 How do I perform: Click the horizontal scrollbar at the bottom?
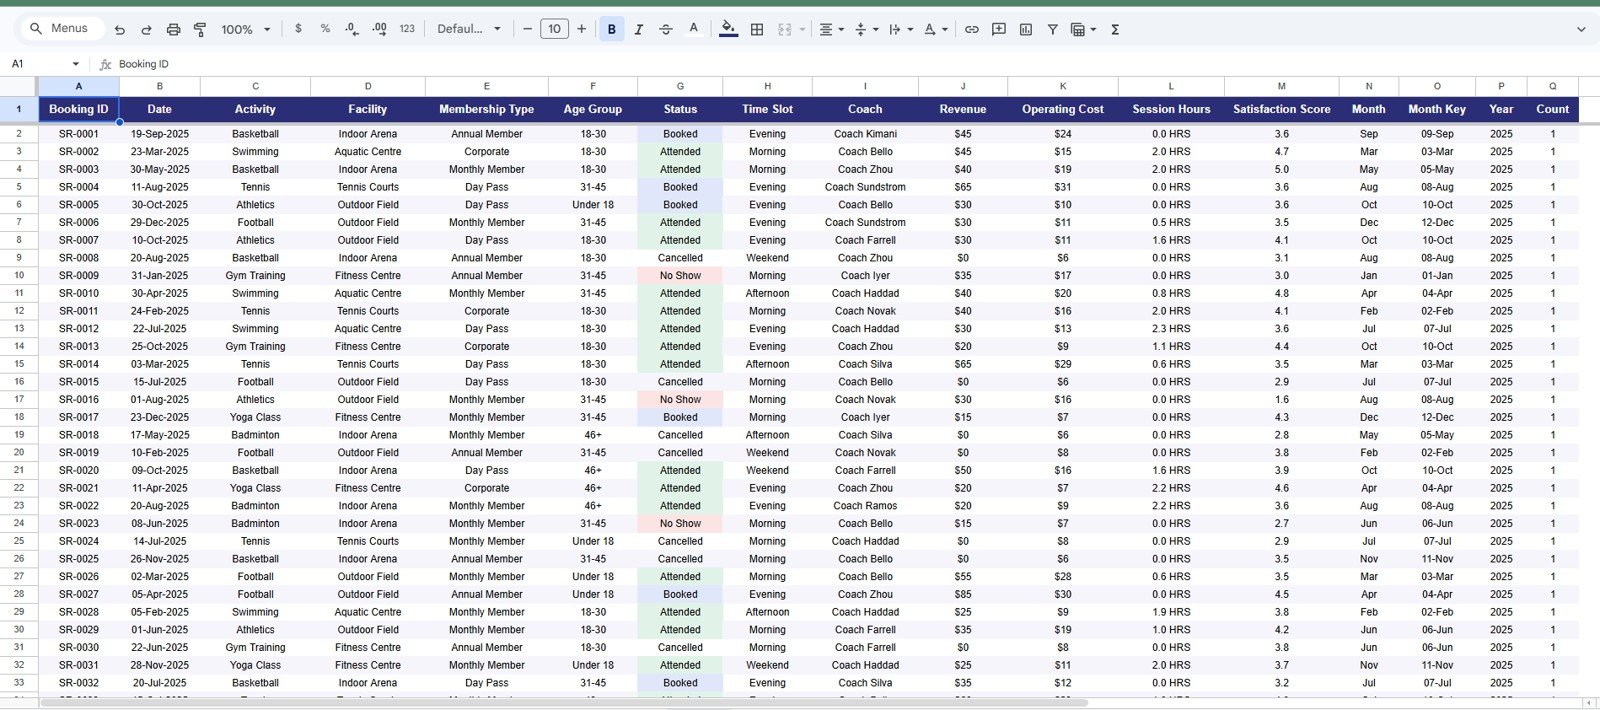pos(563,702)
